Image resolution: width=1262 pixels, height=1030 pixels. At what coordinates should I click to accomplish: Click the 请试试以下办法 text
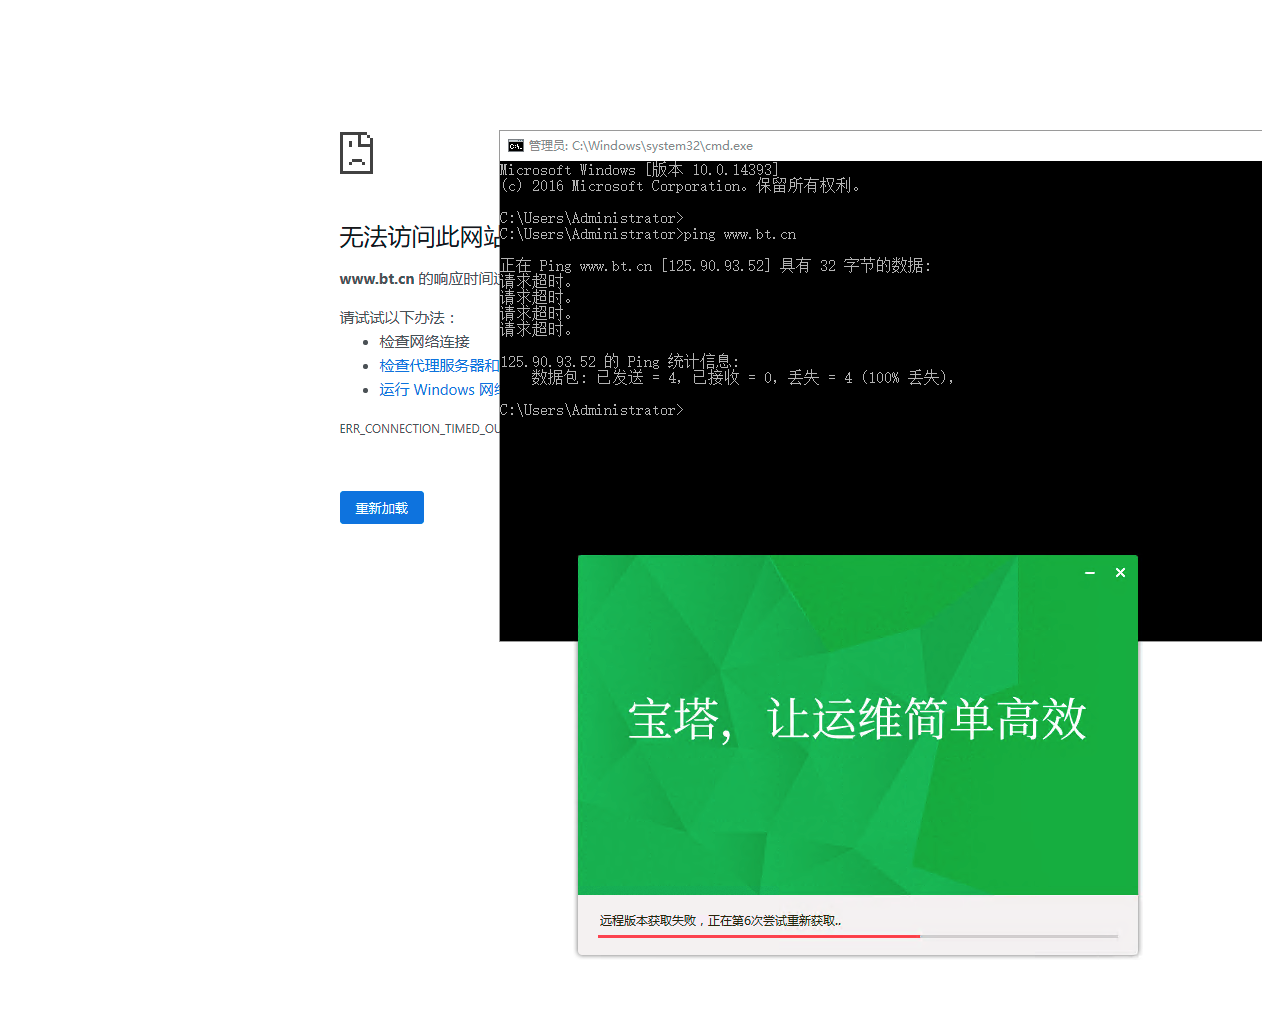(398, 317)
